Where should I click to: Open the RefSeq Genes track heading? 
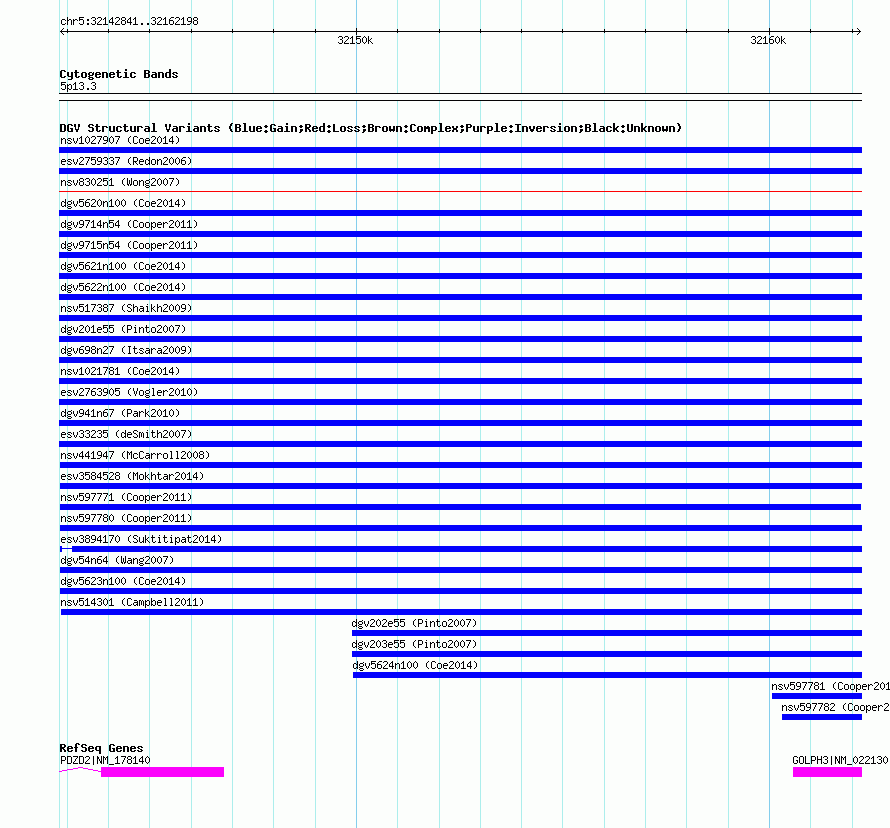coord(102,748)
